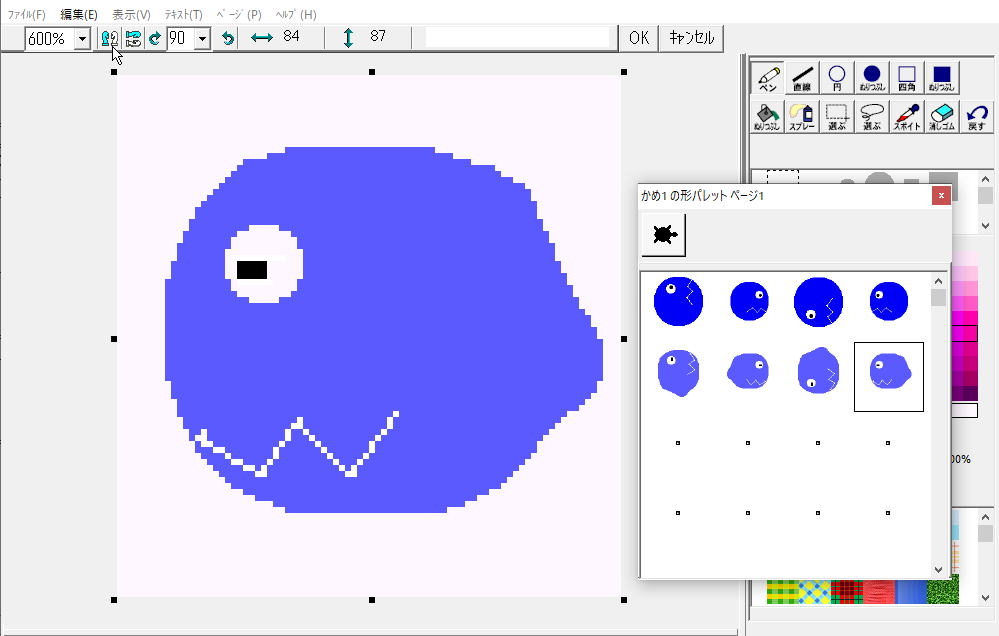The image size is (999, 636).
Task: Pick light blue blob, eye right, zigzag mouth
Action: (x=749, y=371)
